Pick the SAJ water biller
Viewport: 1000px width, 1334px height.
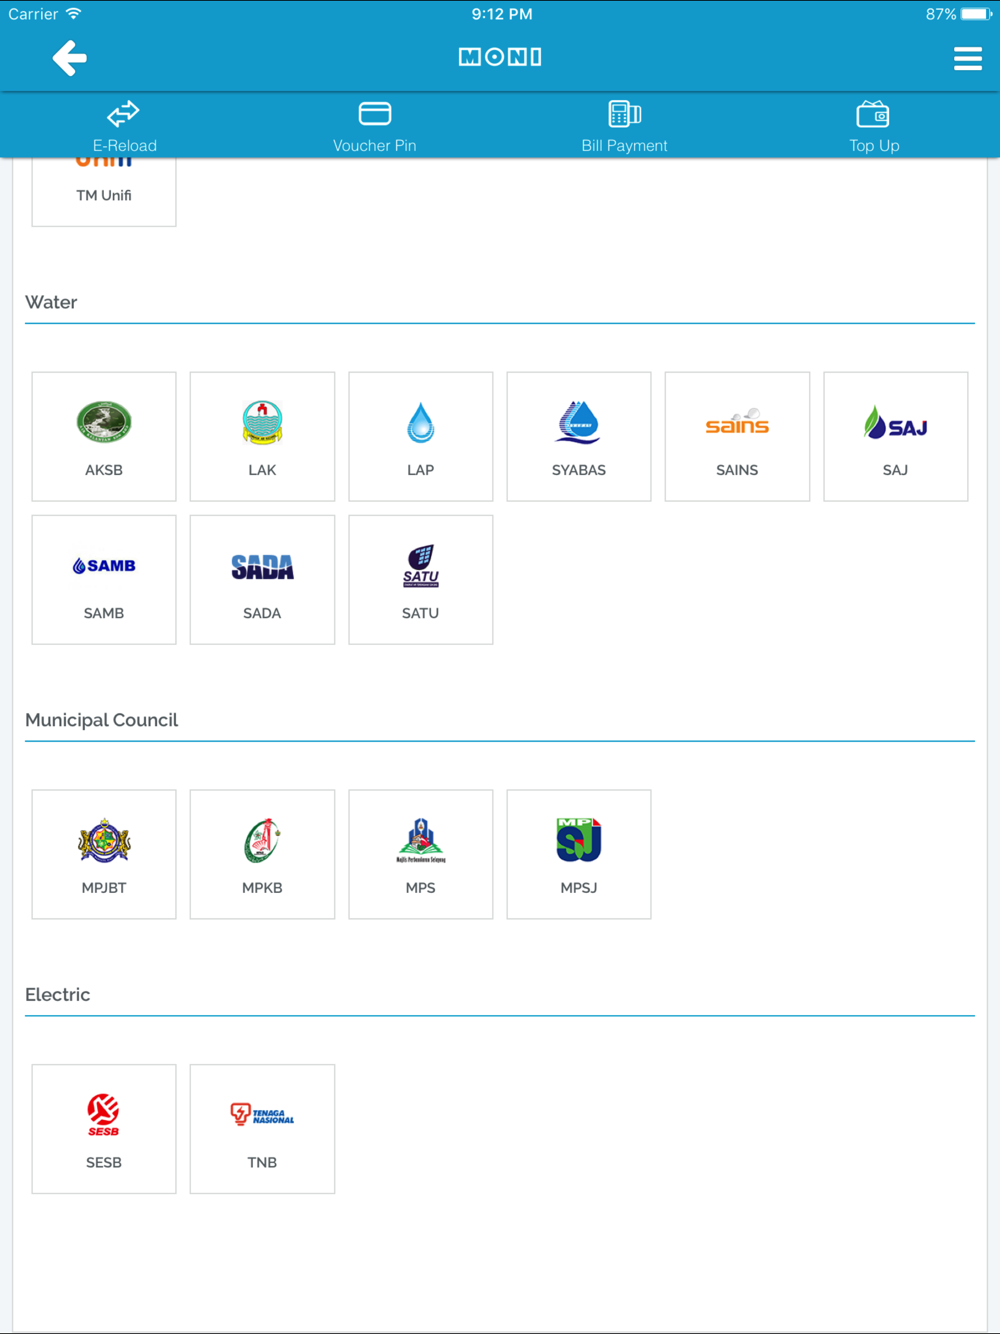click(x=896, y=436)
